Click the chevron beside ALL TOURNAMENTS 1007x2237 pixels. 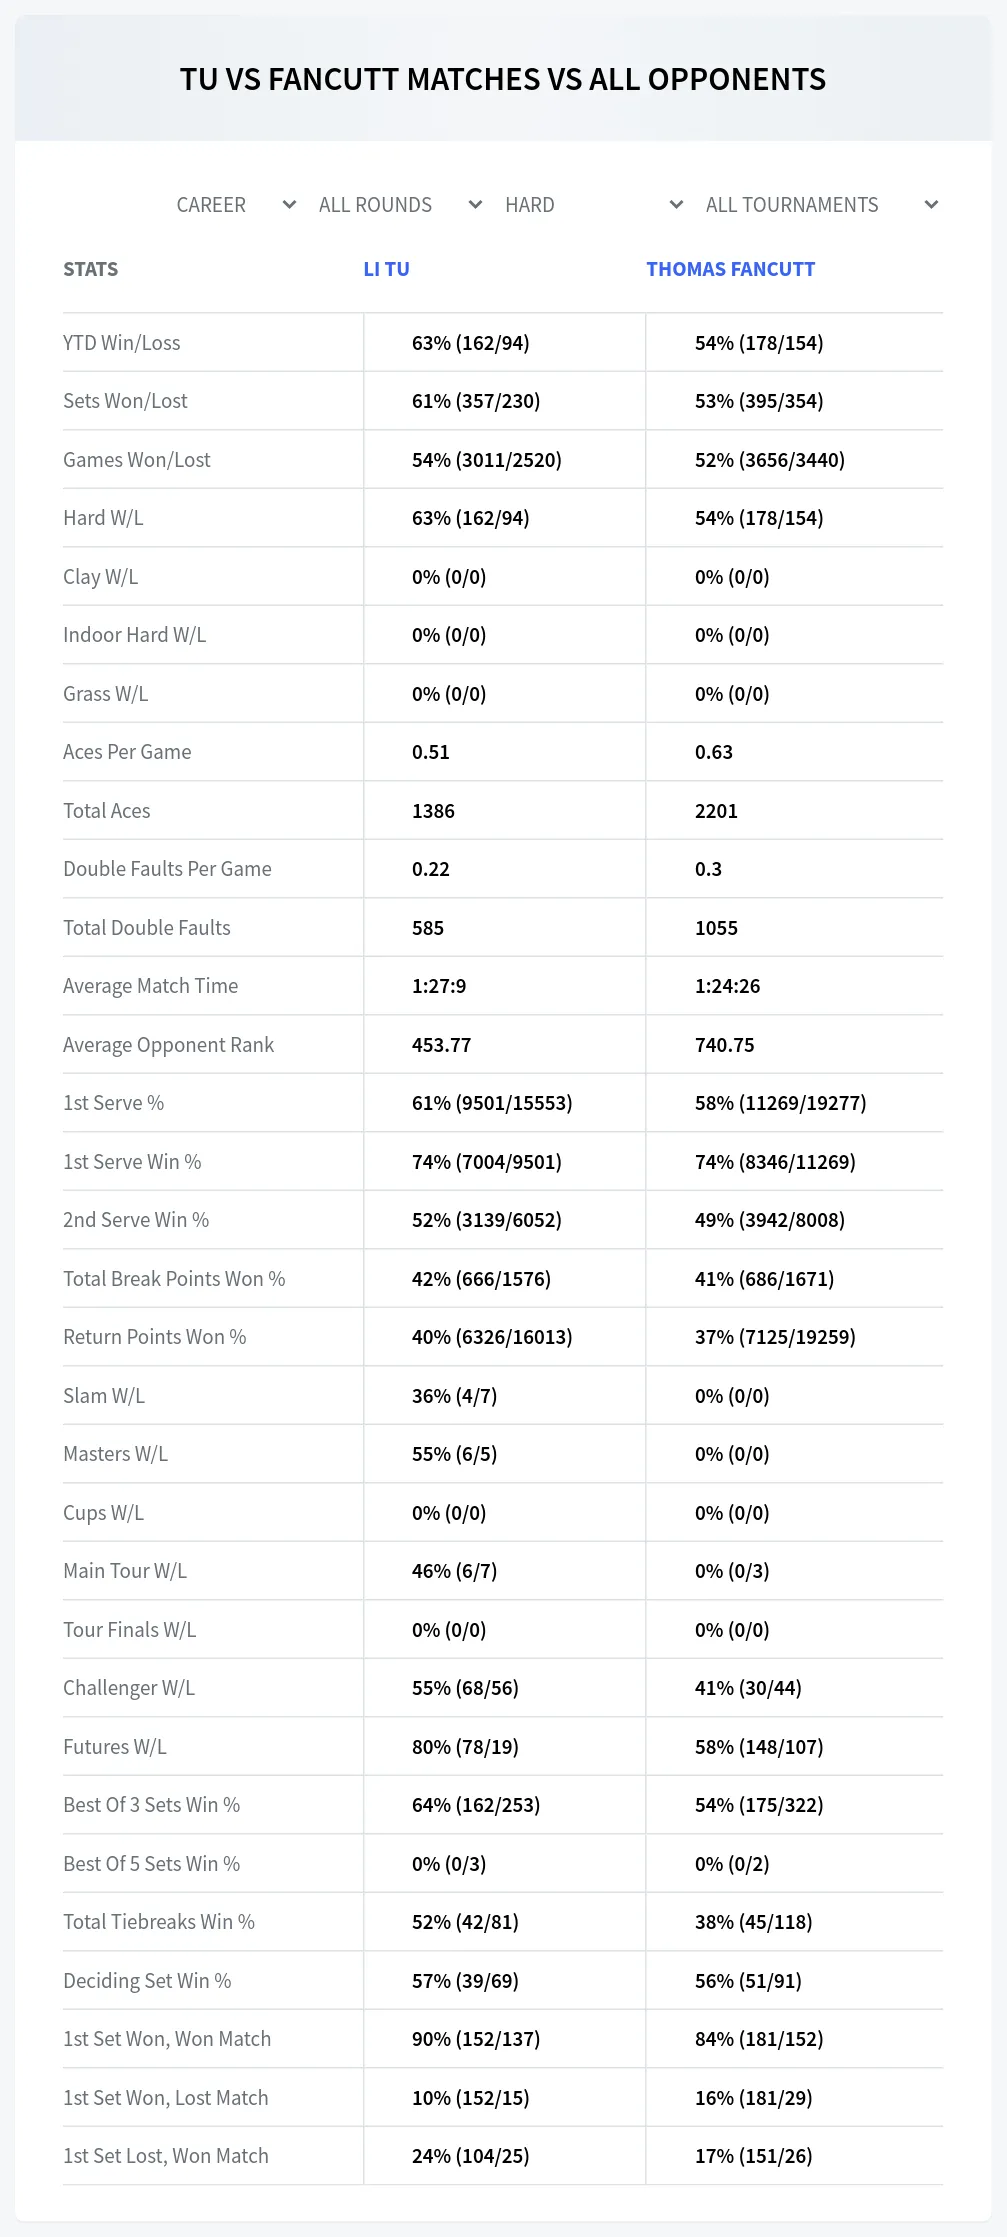(x=931, y=205)
